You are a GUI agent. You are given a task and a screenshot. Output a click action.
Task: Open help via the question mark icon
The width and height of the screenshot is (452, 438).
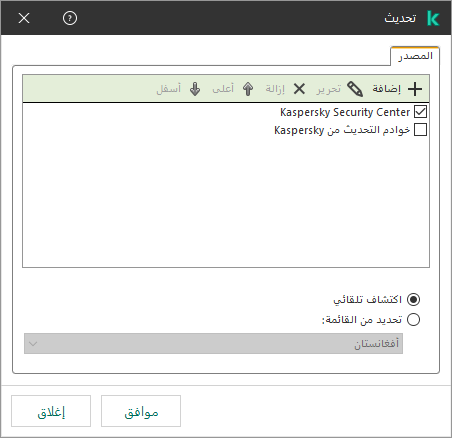tap(70, 18)
